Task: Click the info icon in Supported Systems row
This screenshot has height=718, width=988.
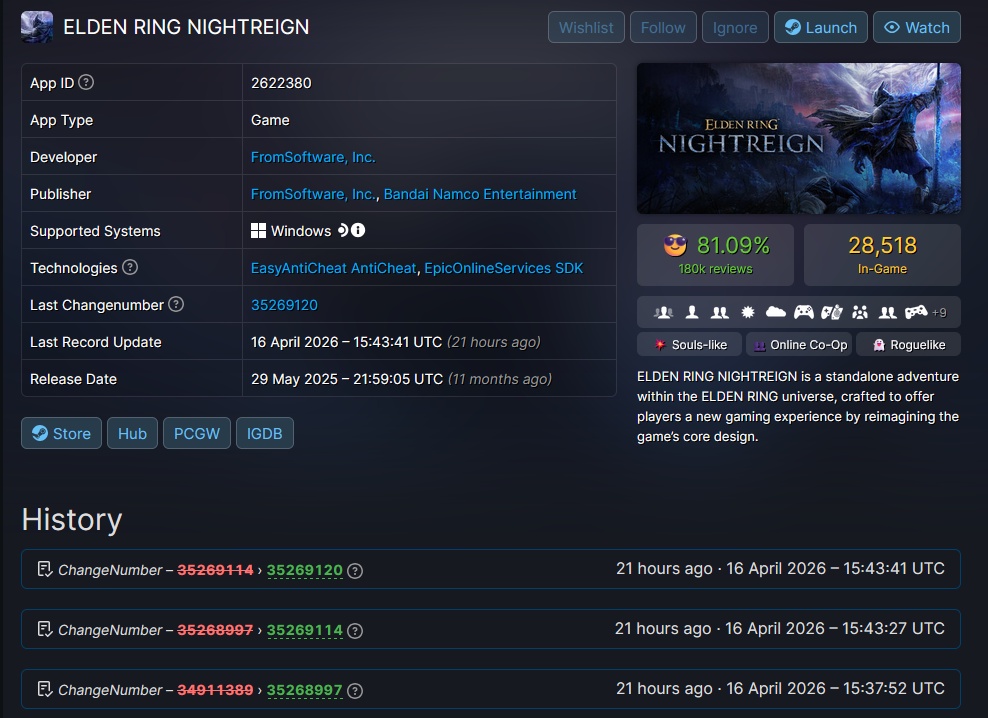Action: tap(358, 230)
